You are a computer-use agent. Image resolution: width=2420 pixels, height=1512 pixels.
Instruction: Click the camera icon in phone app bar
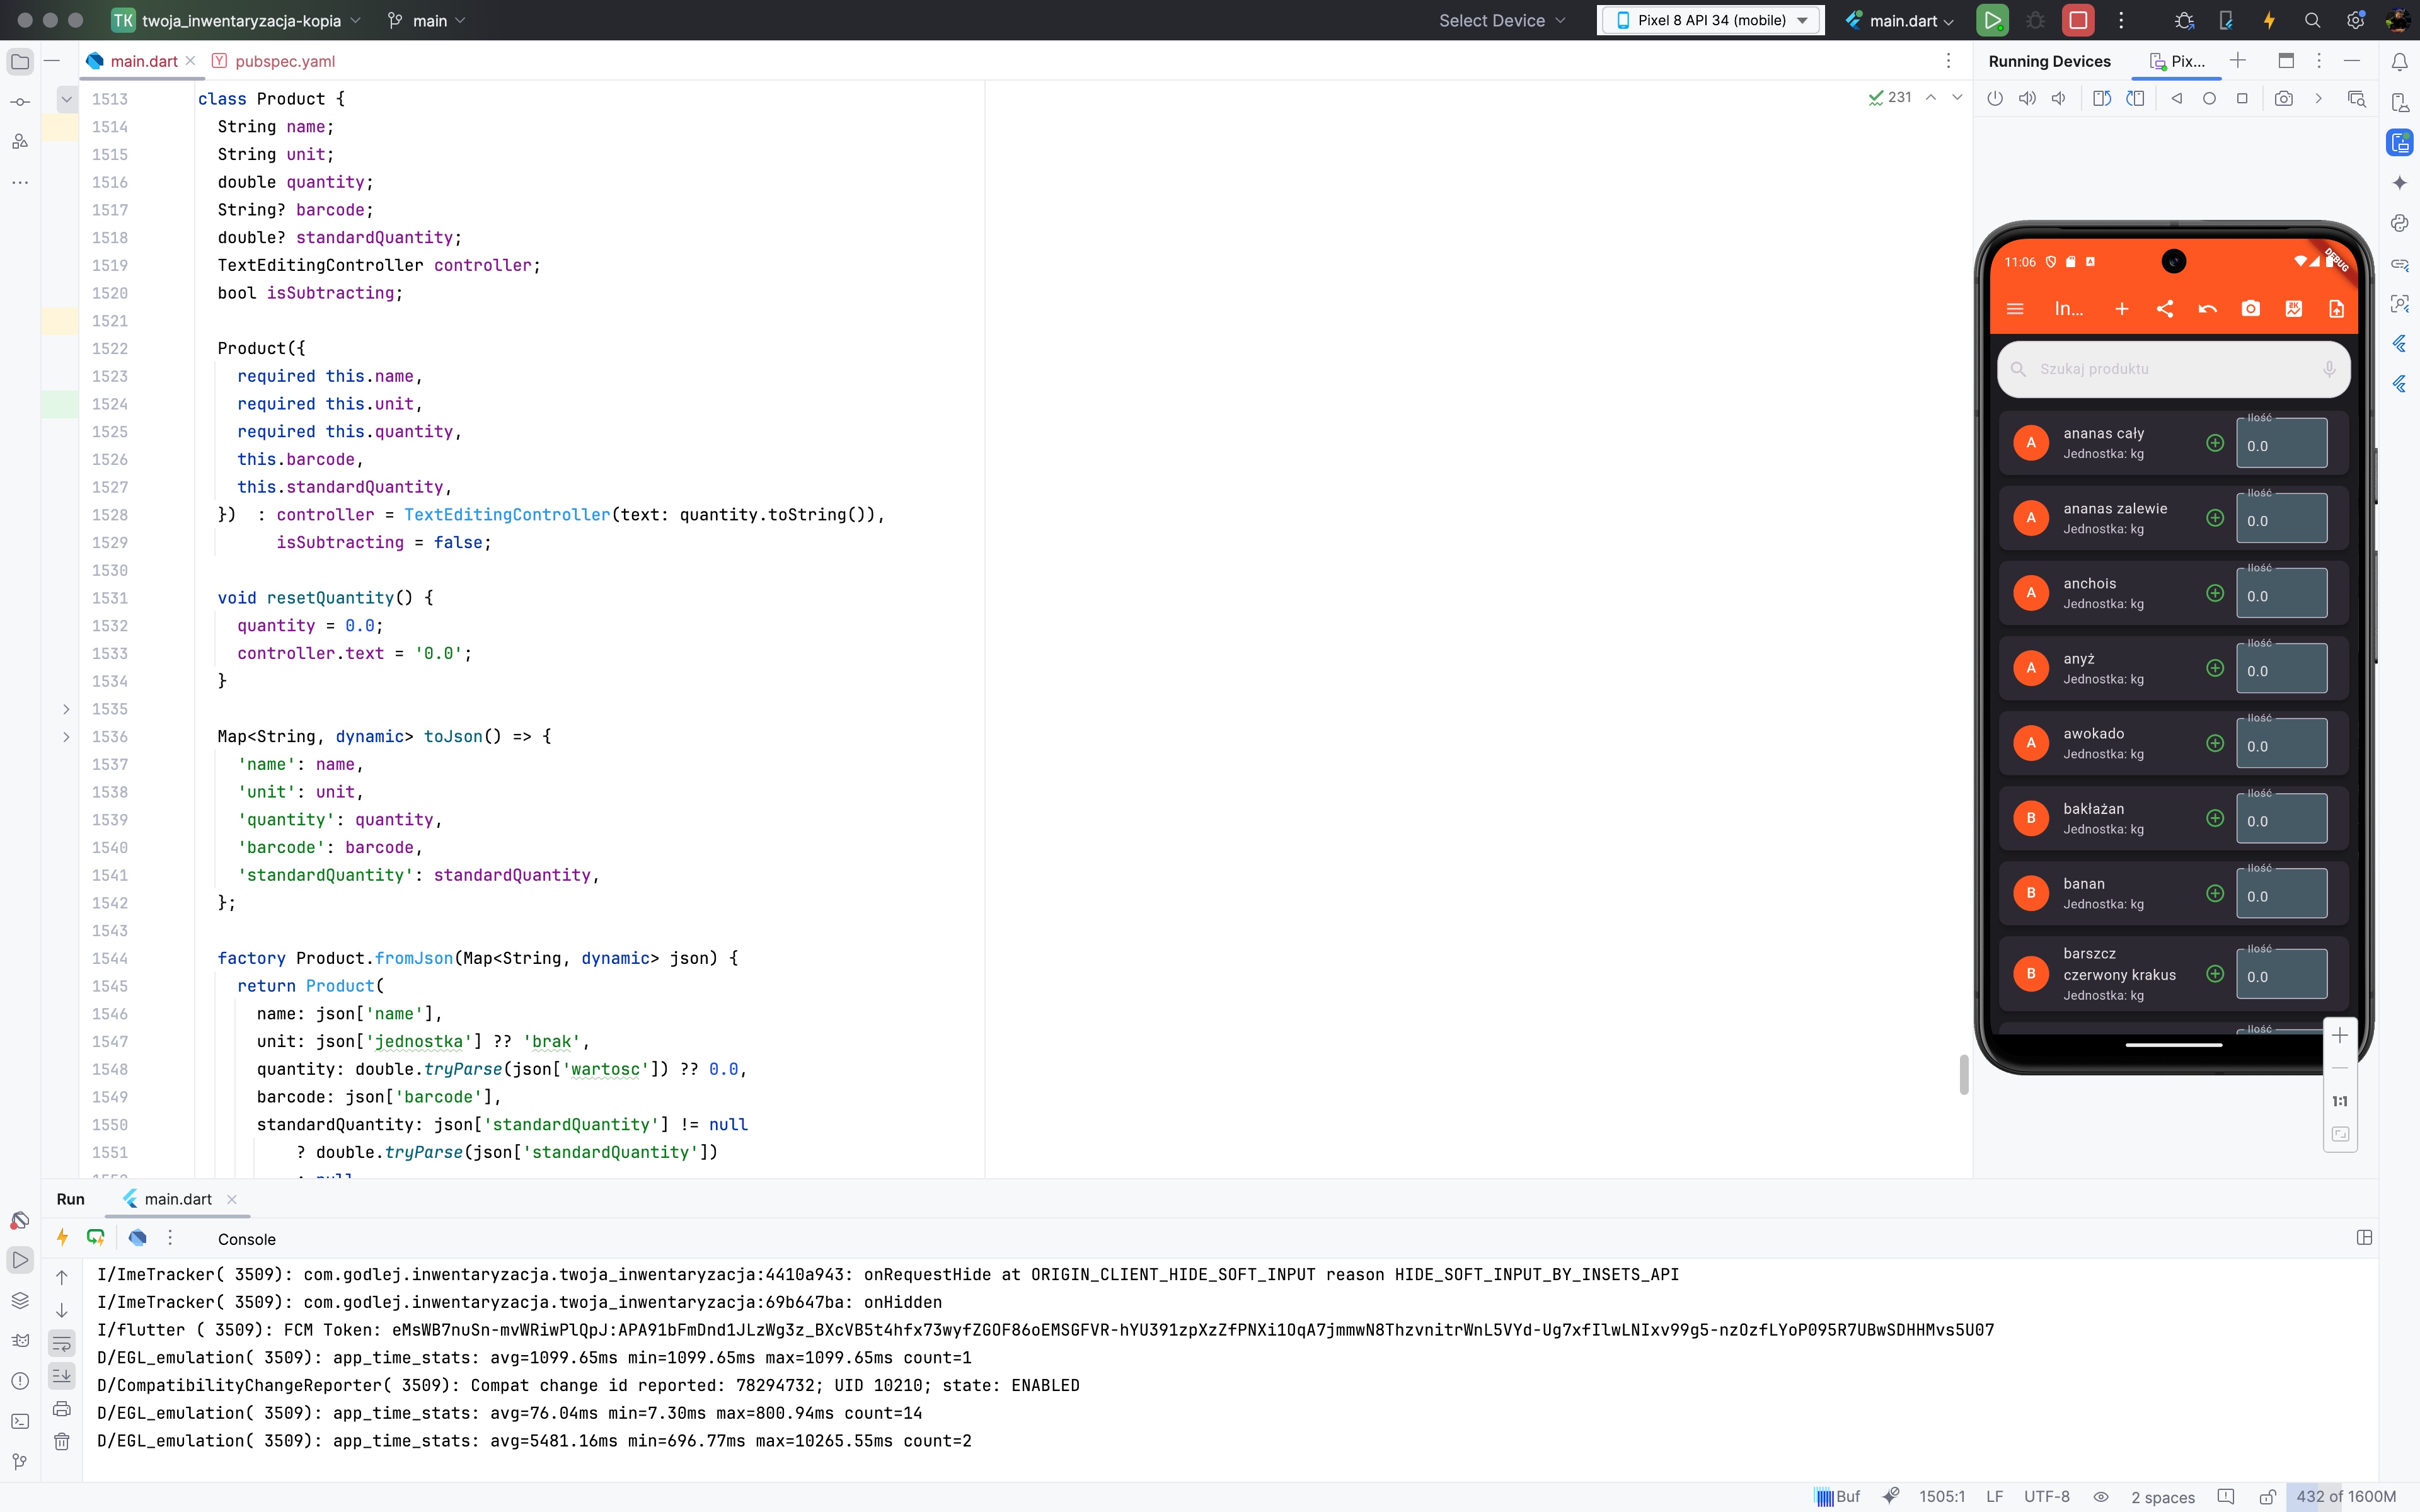[x=2250, y=309]
